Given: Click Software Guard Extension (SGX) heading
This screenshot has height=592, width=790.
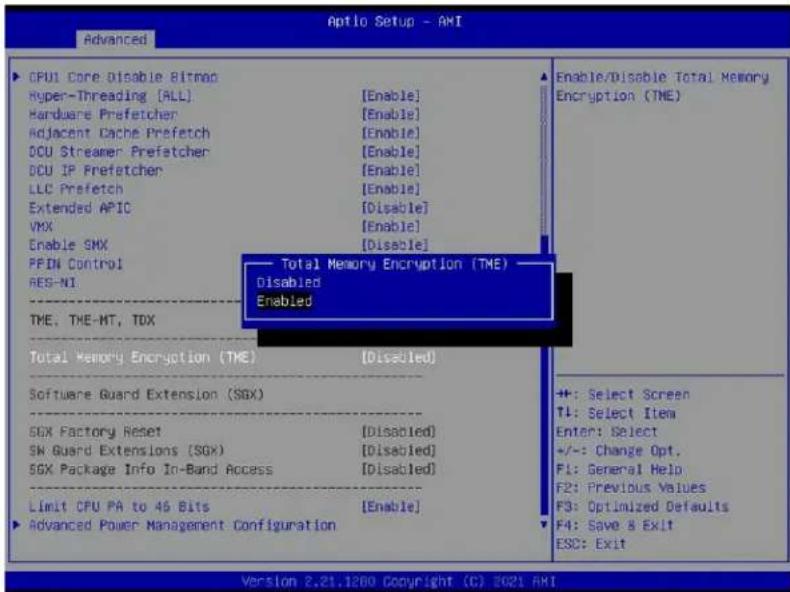Looking at the screenshot, I should (146, 394).
